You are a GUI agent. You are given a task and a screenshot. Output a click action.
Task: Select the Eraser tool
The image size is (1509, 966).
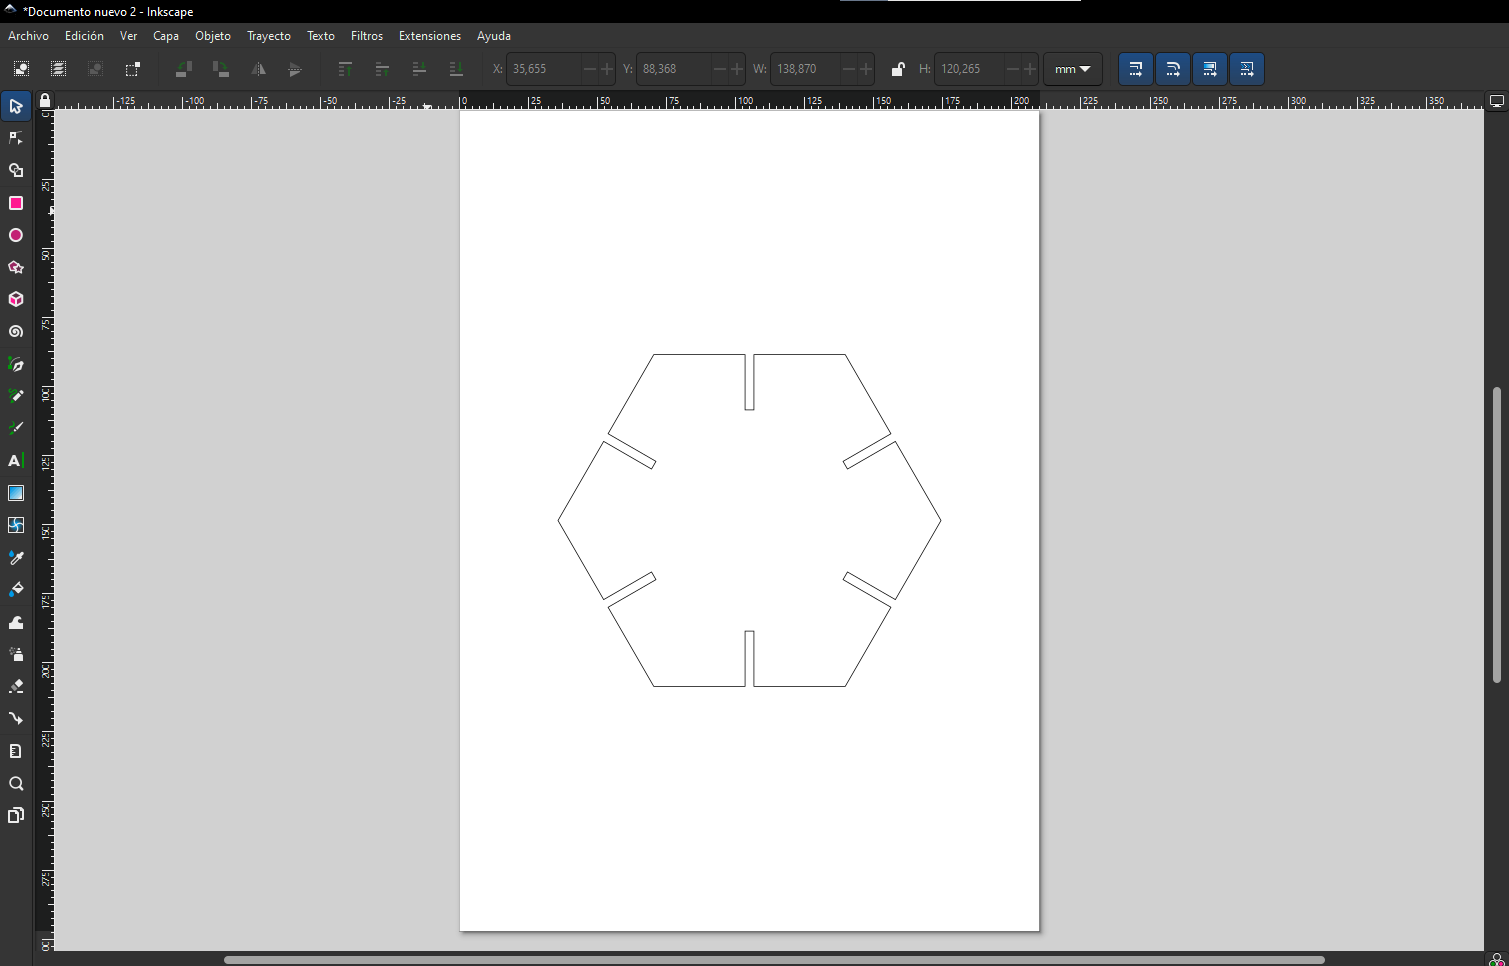16,687
